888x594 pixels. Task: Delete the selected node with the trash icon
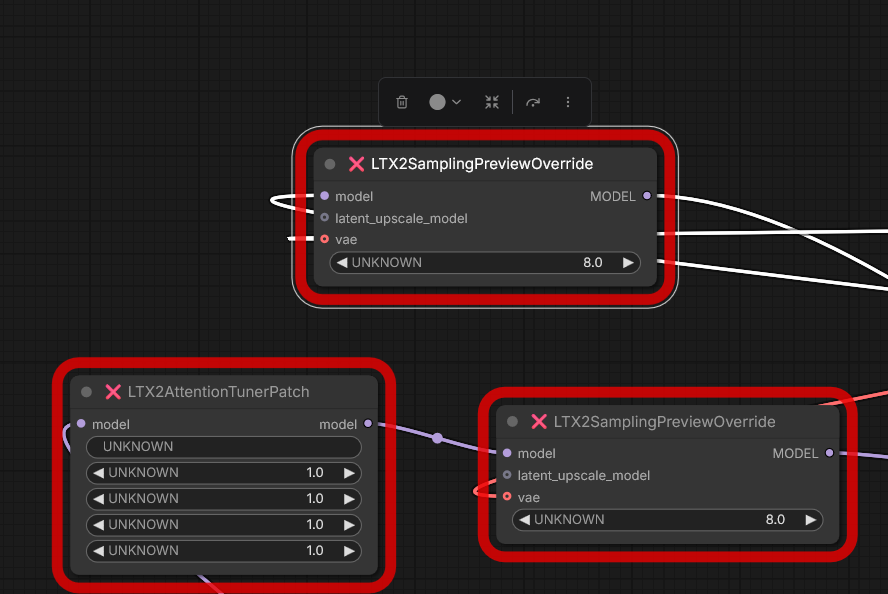(402, 102)
